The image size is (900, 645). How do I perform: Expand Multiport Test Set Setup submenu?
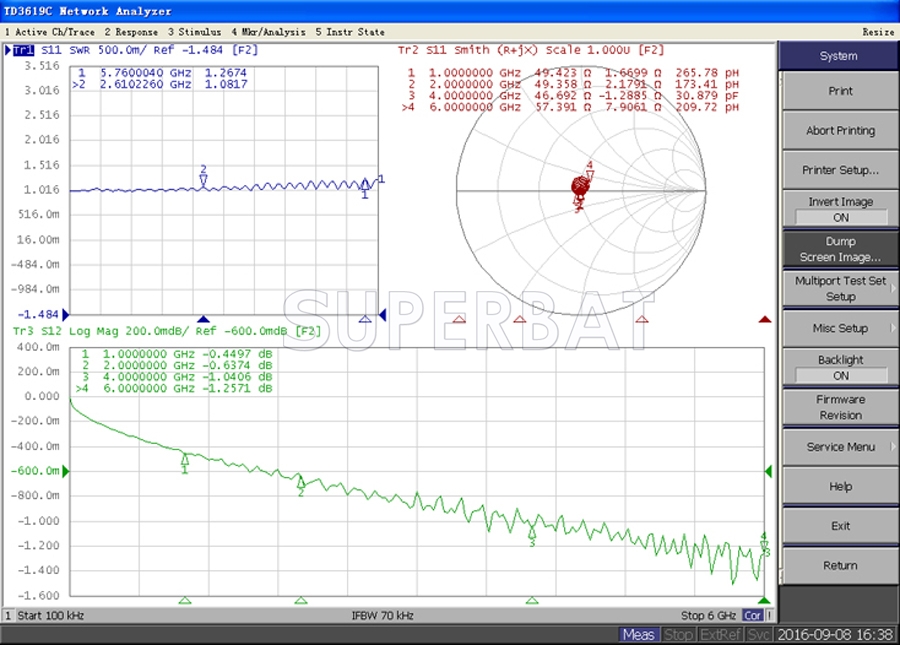(840, 289)
